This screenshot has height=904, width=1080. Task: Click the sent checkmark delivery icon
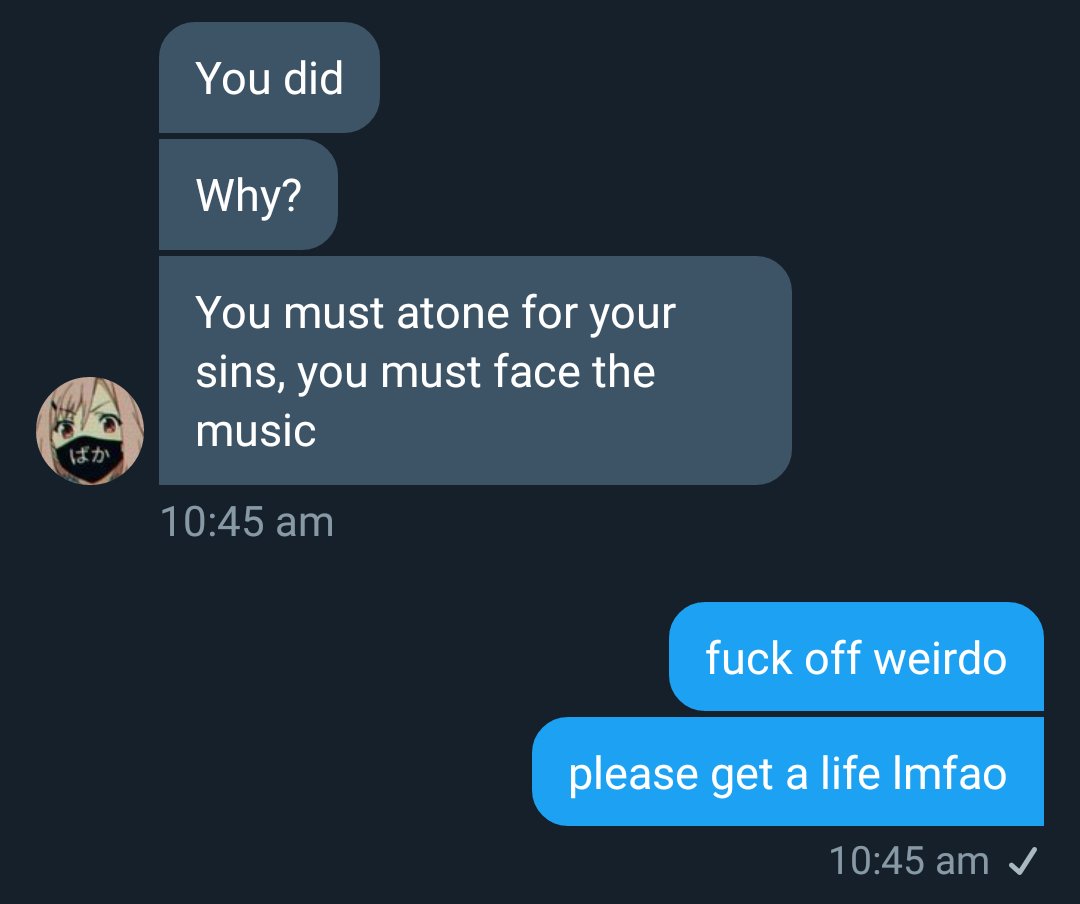pos(1024,860)
